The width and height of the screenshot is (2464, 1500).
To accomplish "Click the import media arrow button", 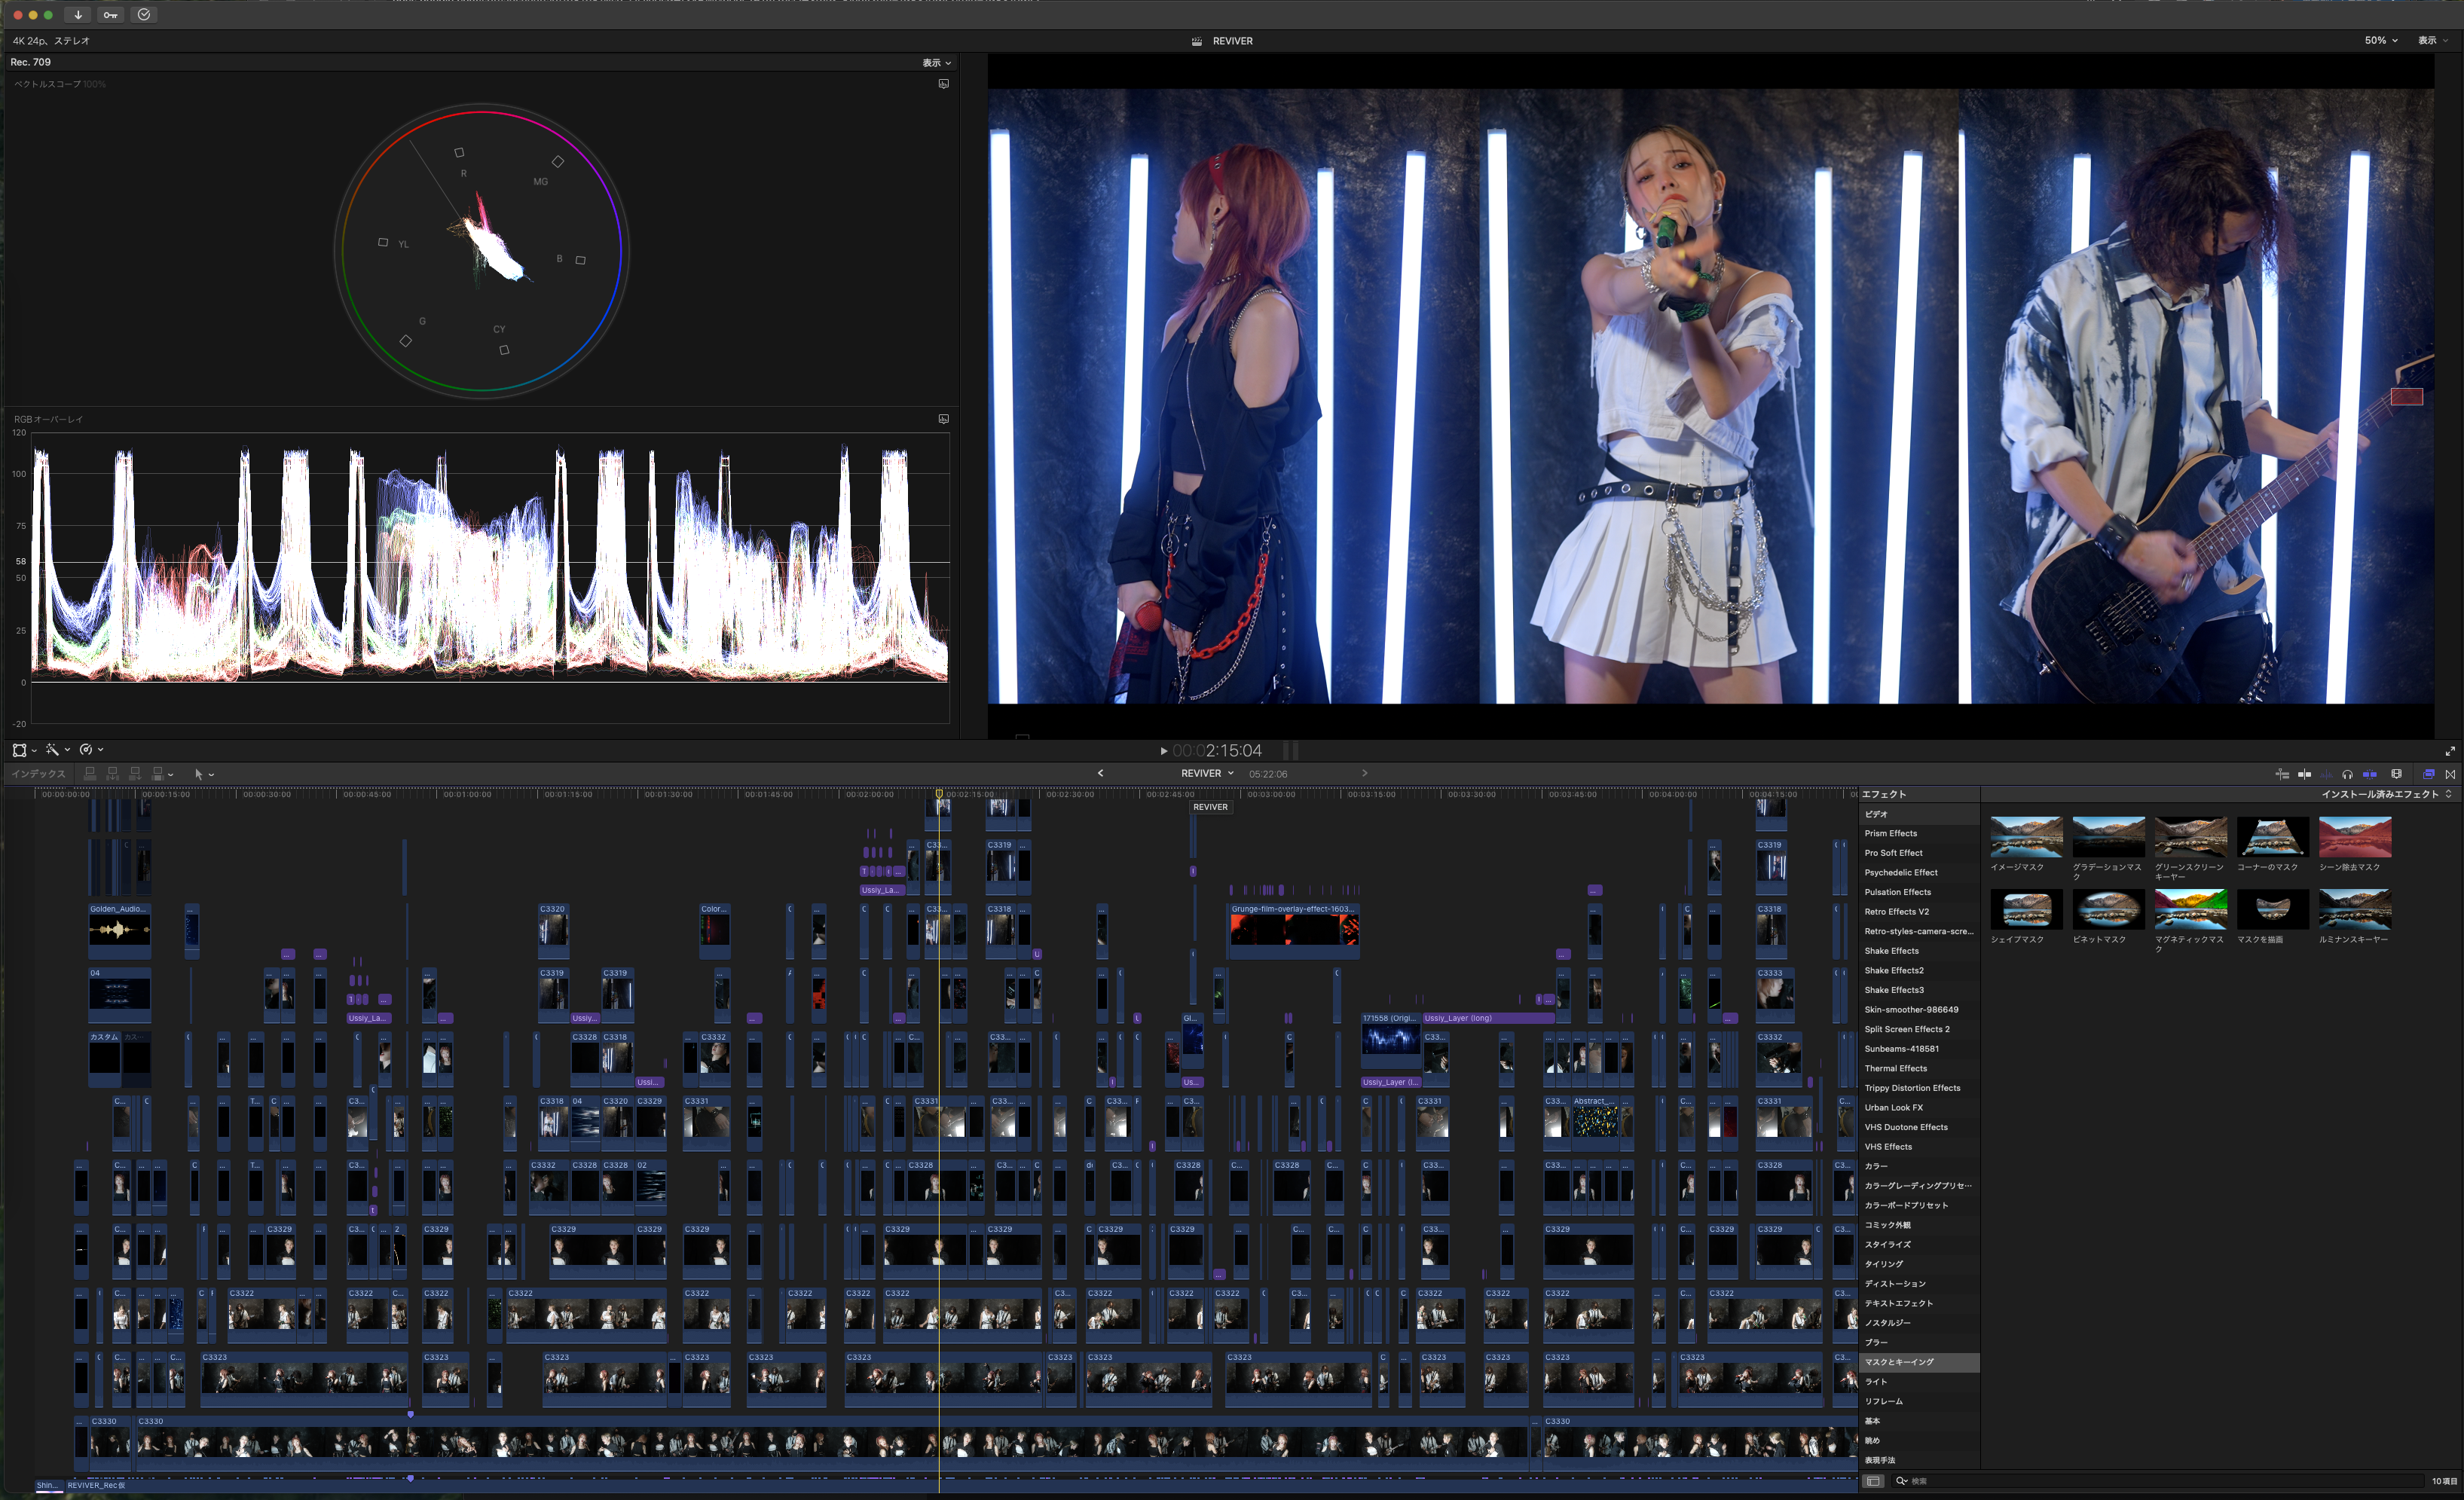I will coord(78,15).
